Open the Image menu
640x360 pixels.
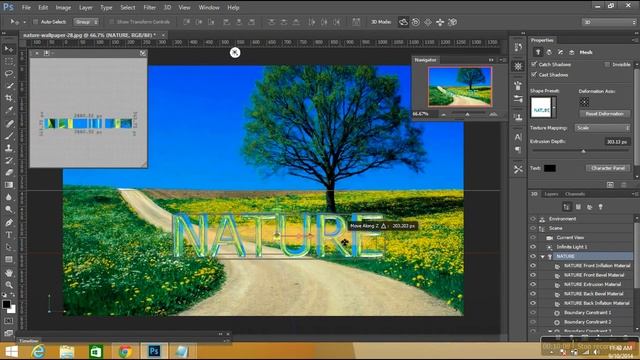[x=63, y=7]
